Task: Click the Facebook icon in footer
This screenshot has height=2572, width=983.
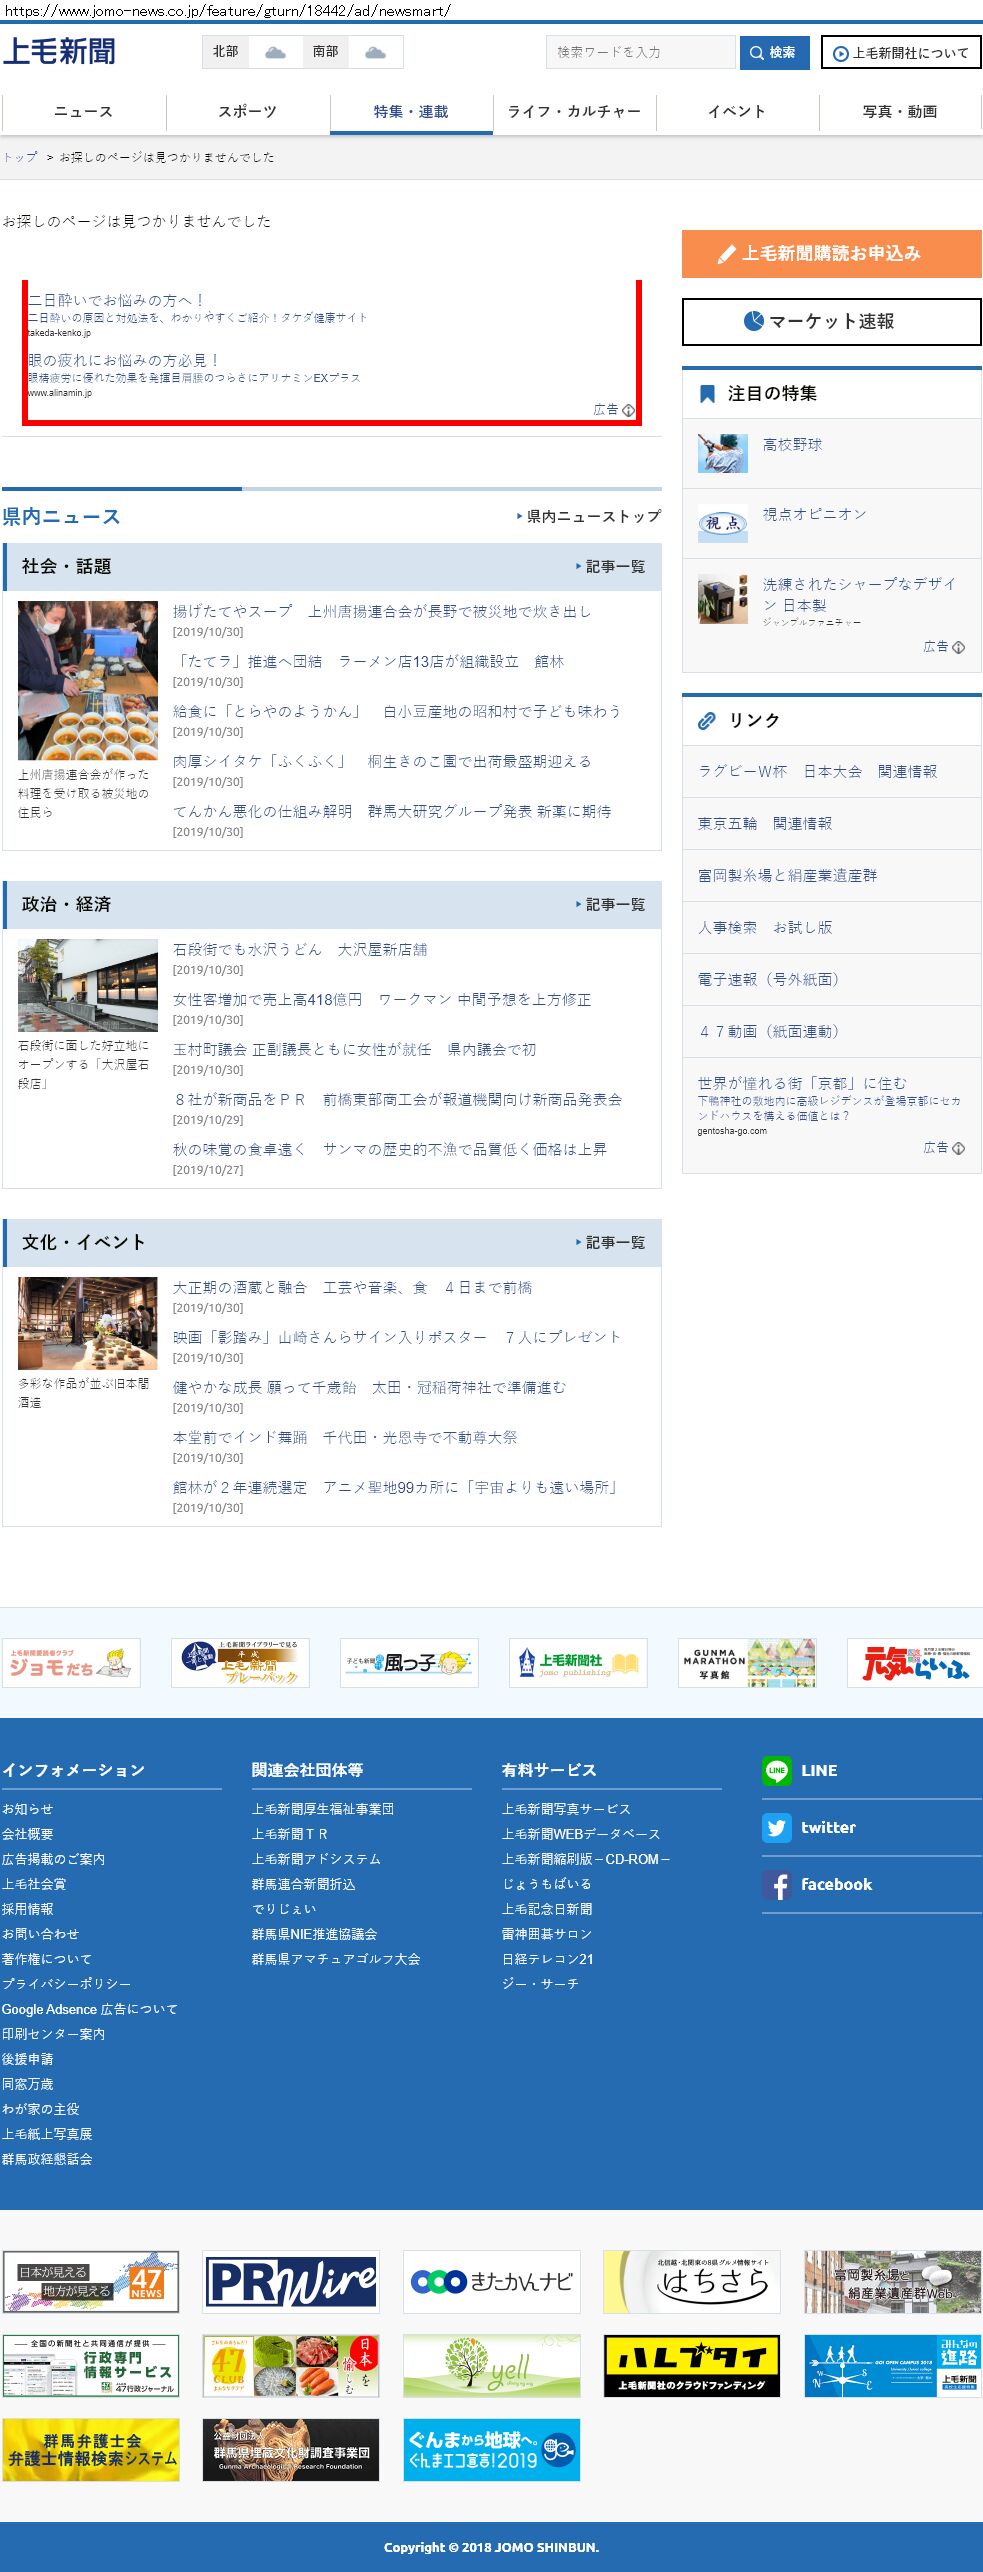Action: coord(776,1884)
